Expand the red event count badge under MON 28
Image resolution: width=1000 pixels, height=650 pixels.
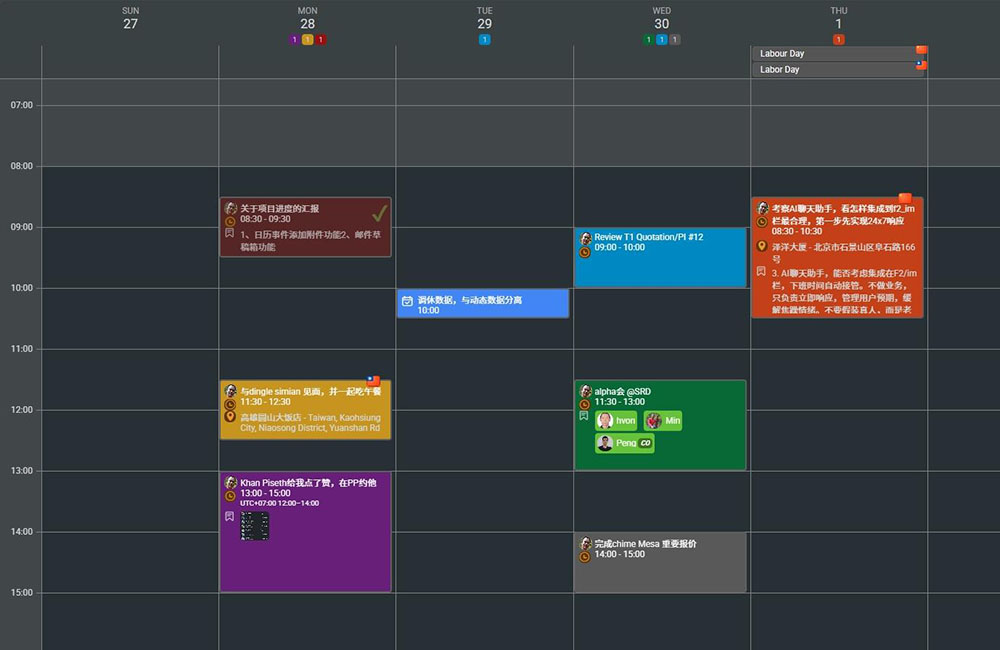(x=321, y=38)
